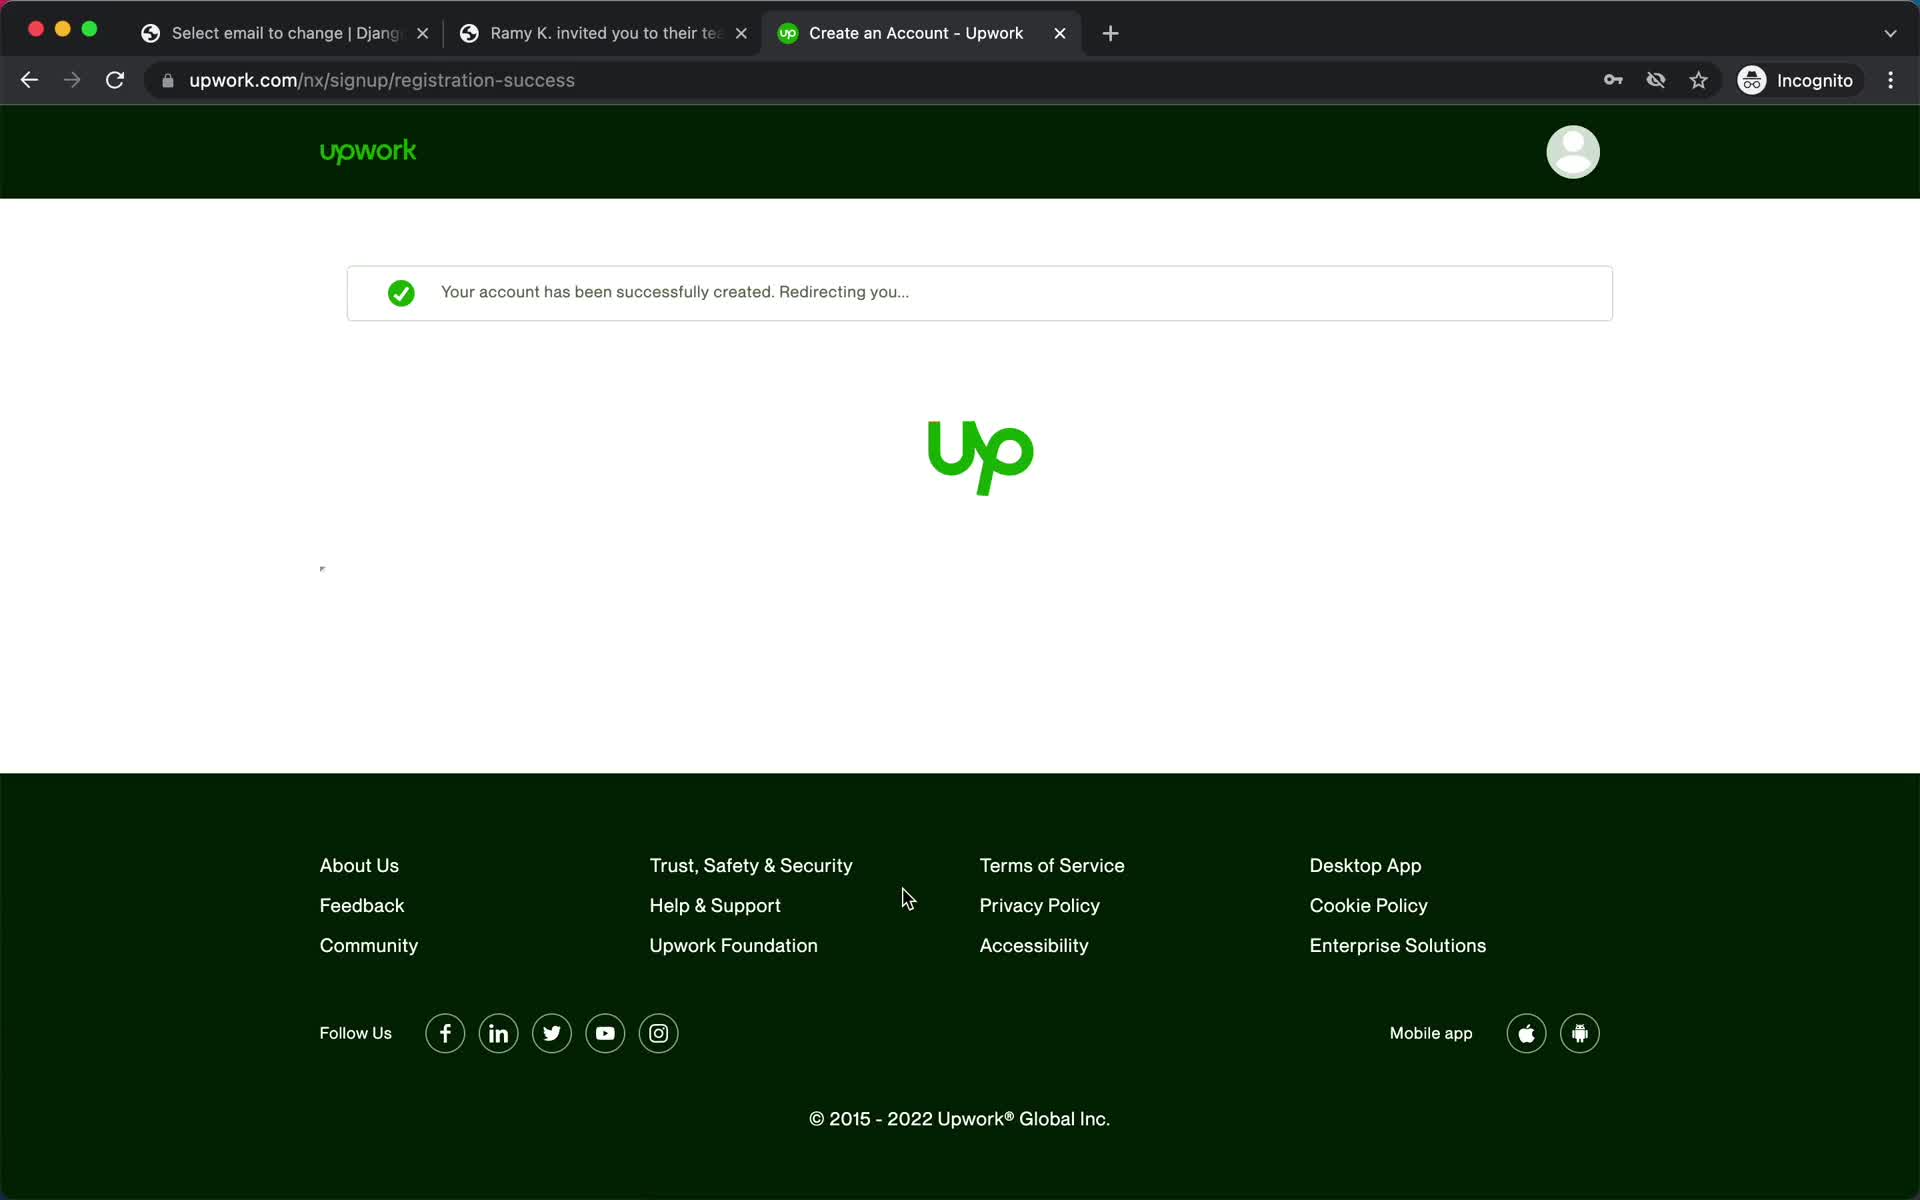Visit the Community link
The image size is (1920, 1200).
pos(369,945)
